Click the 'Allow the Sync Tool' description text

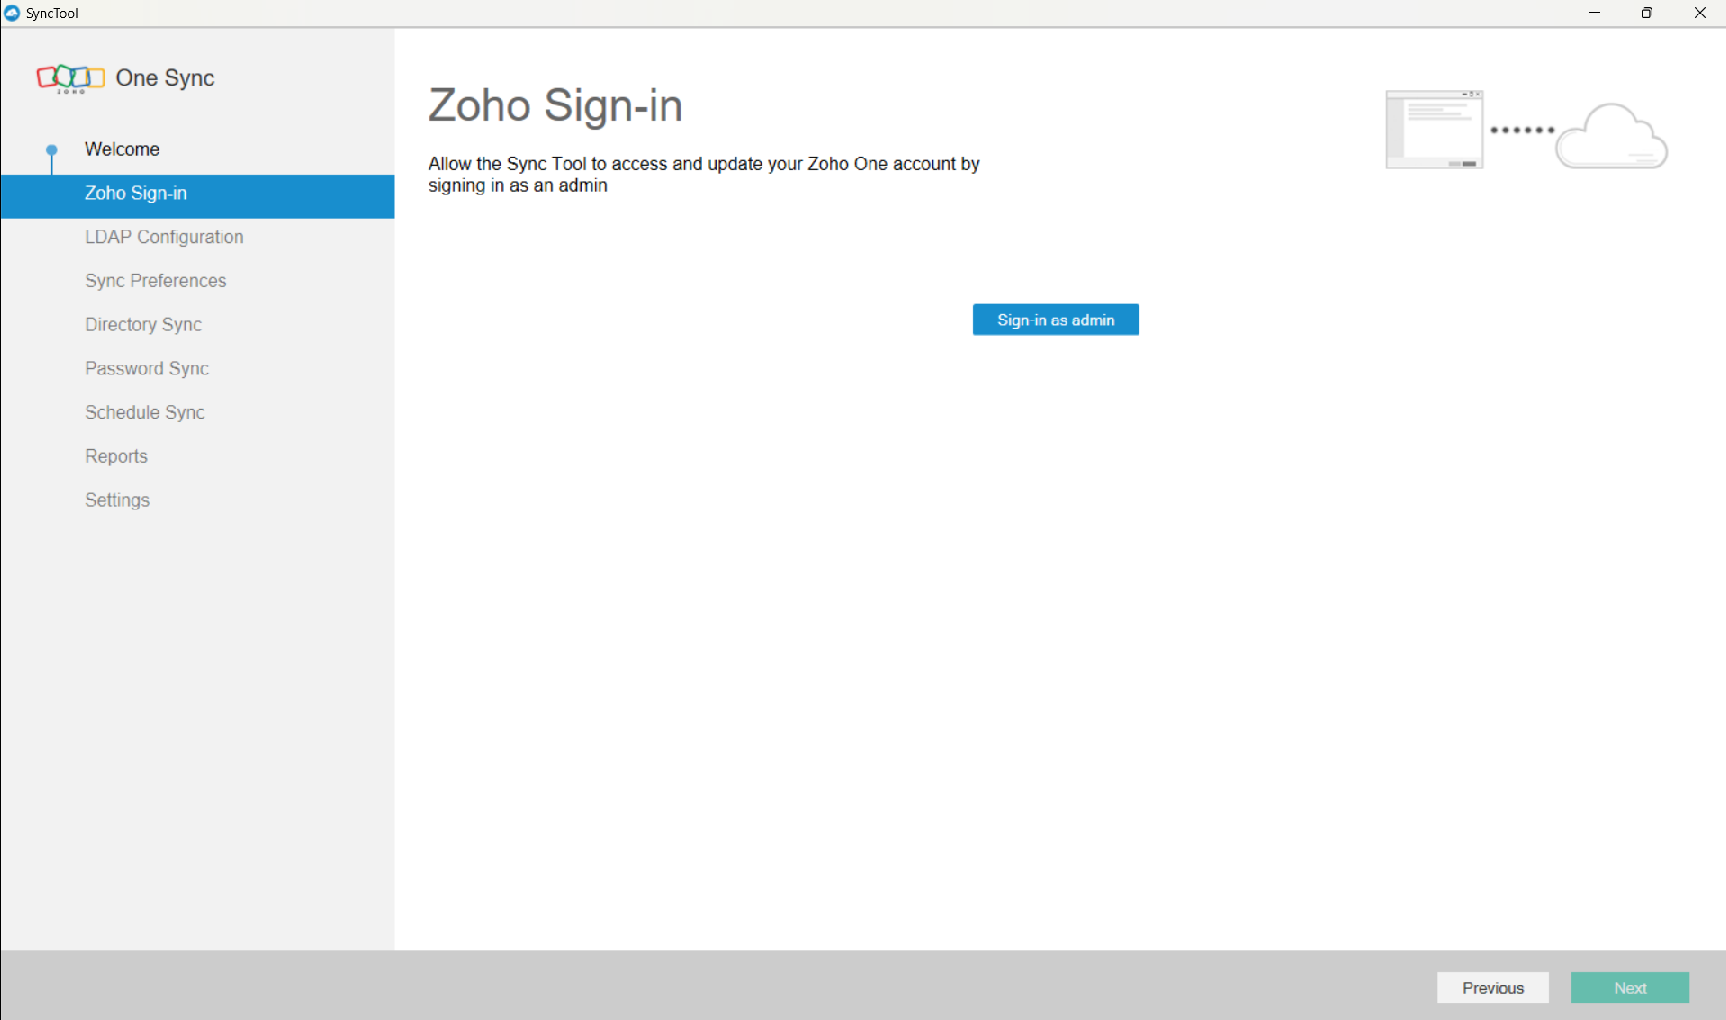click(704, 175)
